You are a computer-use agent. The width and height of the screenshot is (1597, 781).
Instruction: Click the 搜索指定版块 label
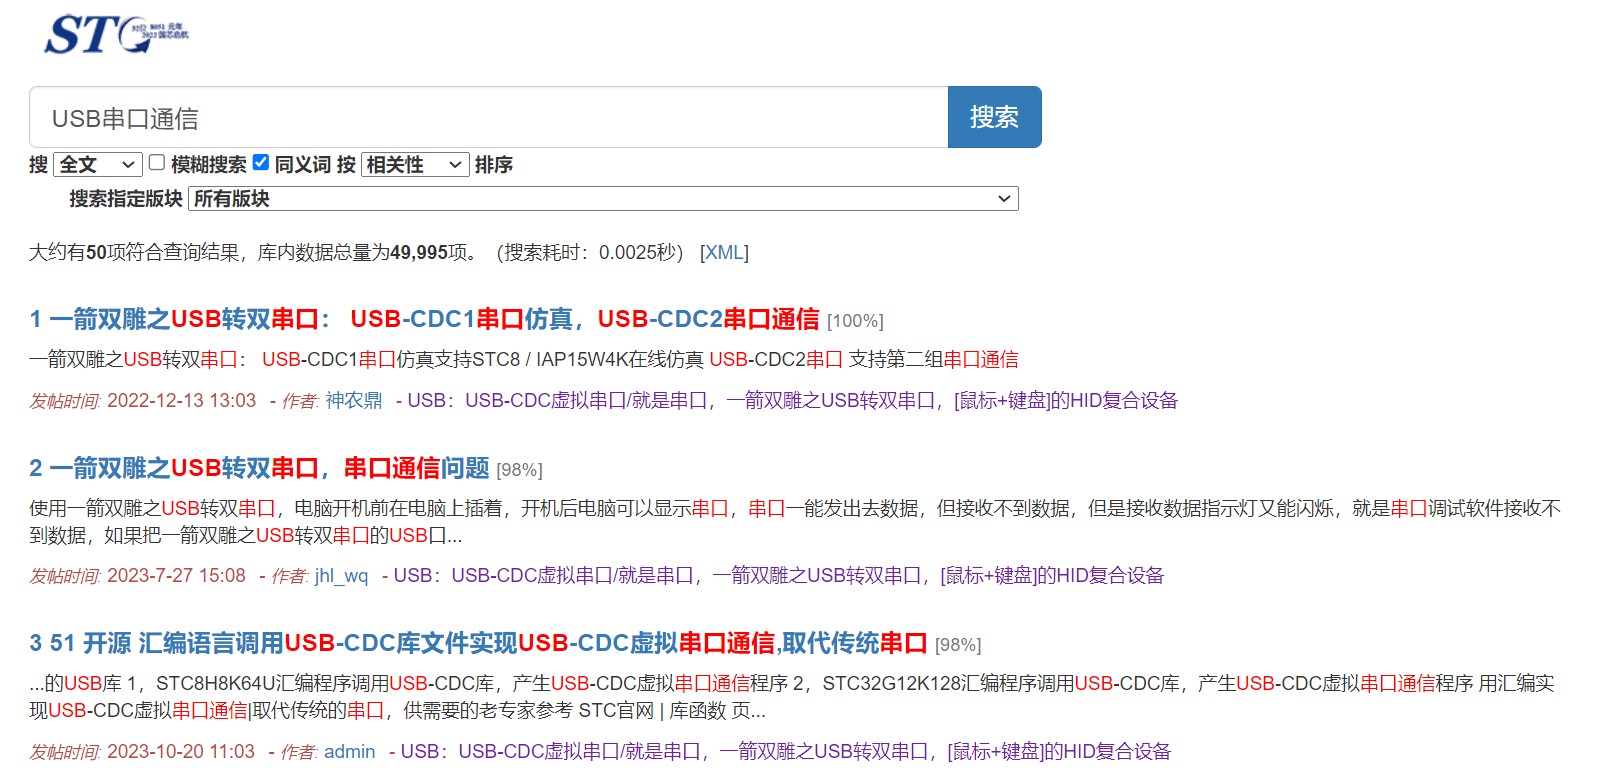[126, 198]
